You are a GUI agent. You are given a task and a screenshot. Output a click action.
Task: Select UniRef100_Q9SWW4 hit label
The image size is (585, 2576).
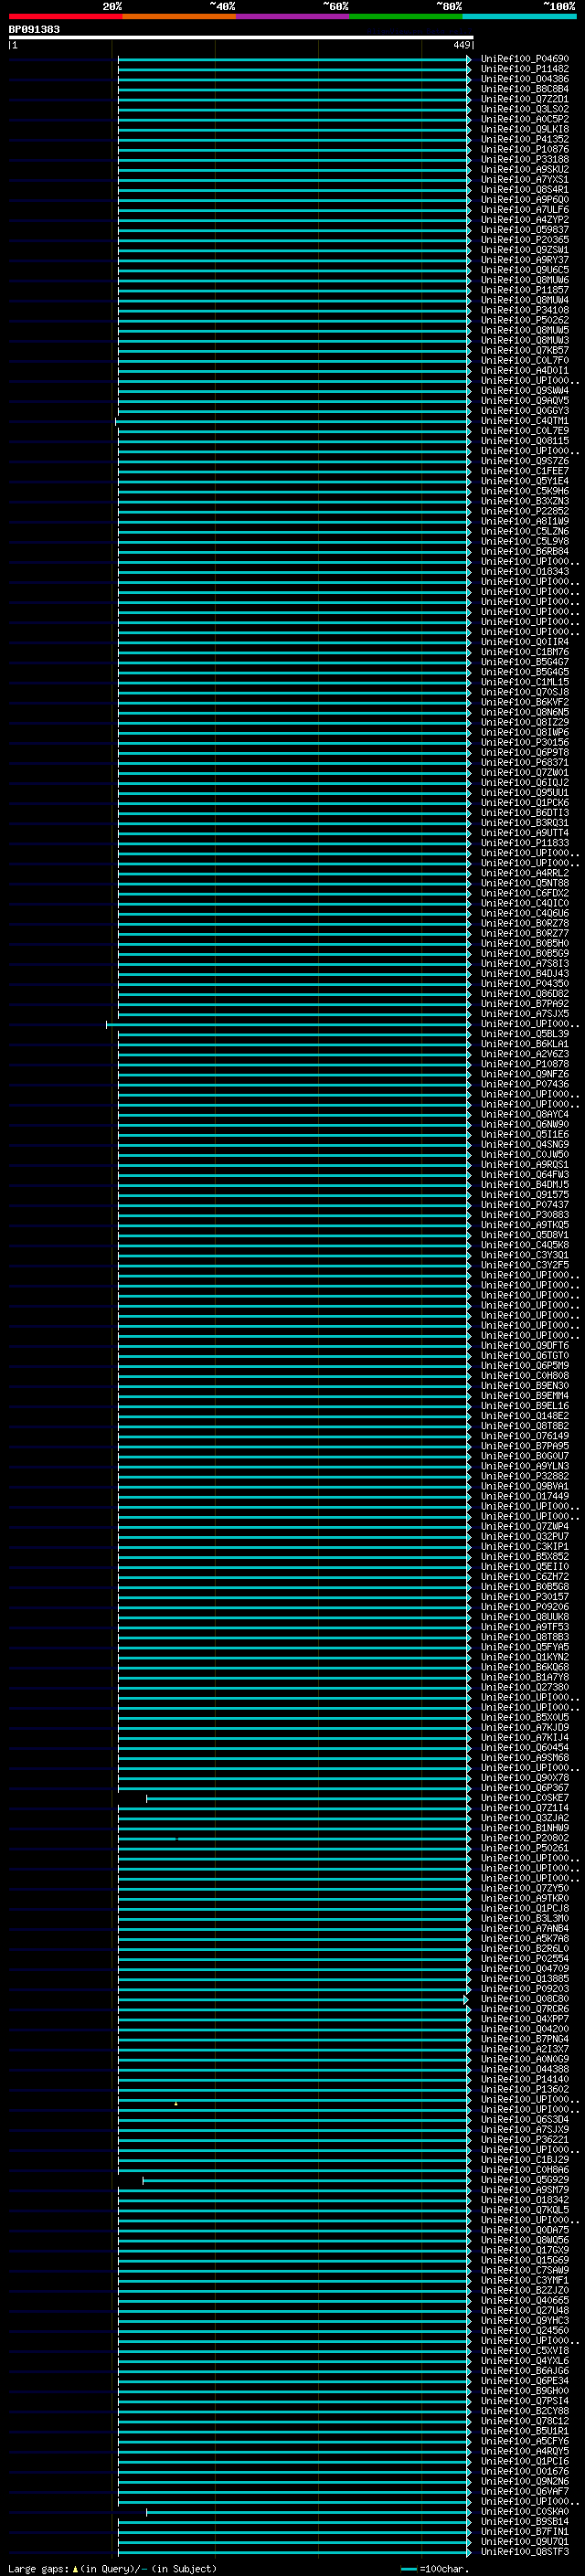[524, 391]
